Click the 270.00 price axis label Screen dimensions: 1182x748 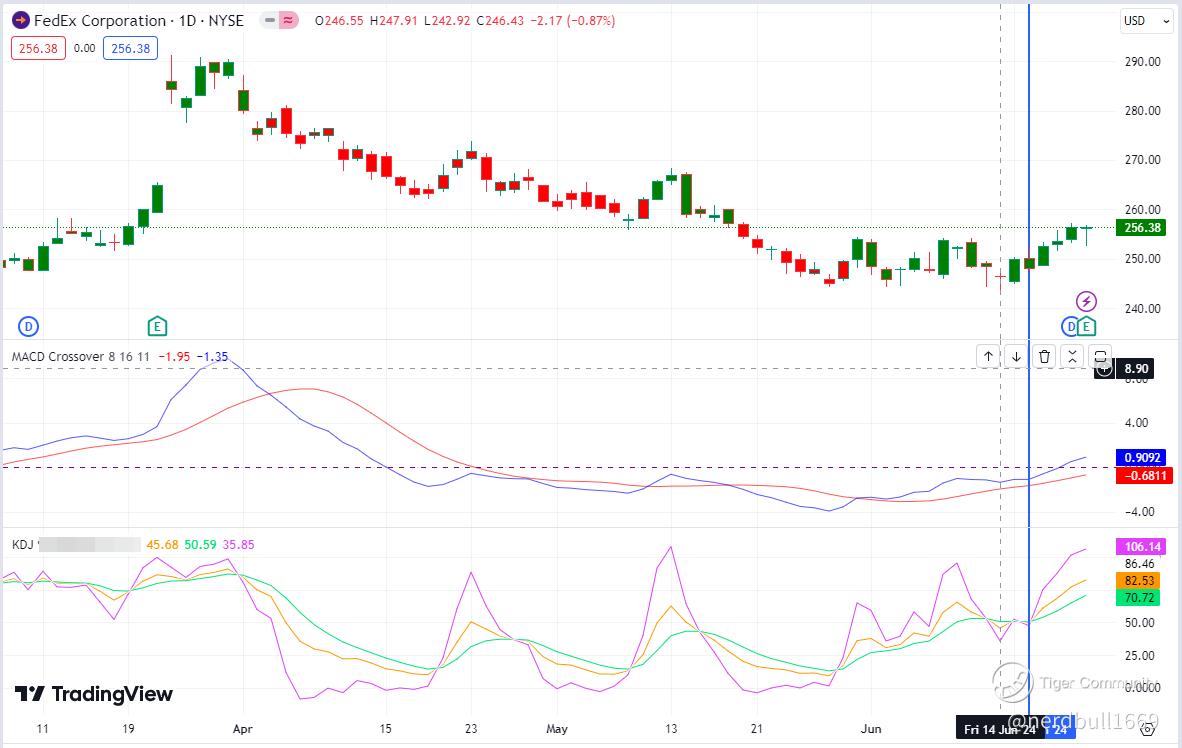1142,160
